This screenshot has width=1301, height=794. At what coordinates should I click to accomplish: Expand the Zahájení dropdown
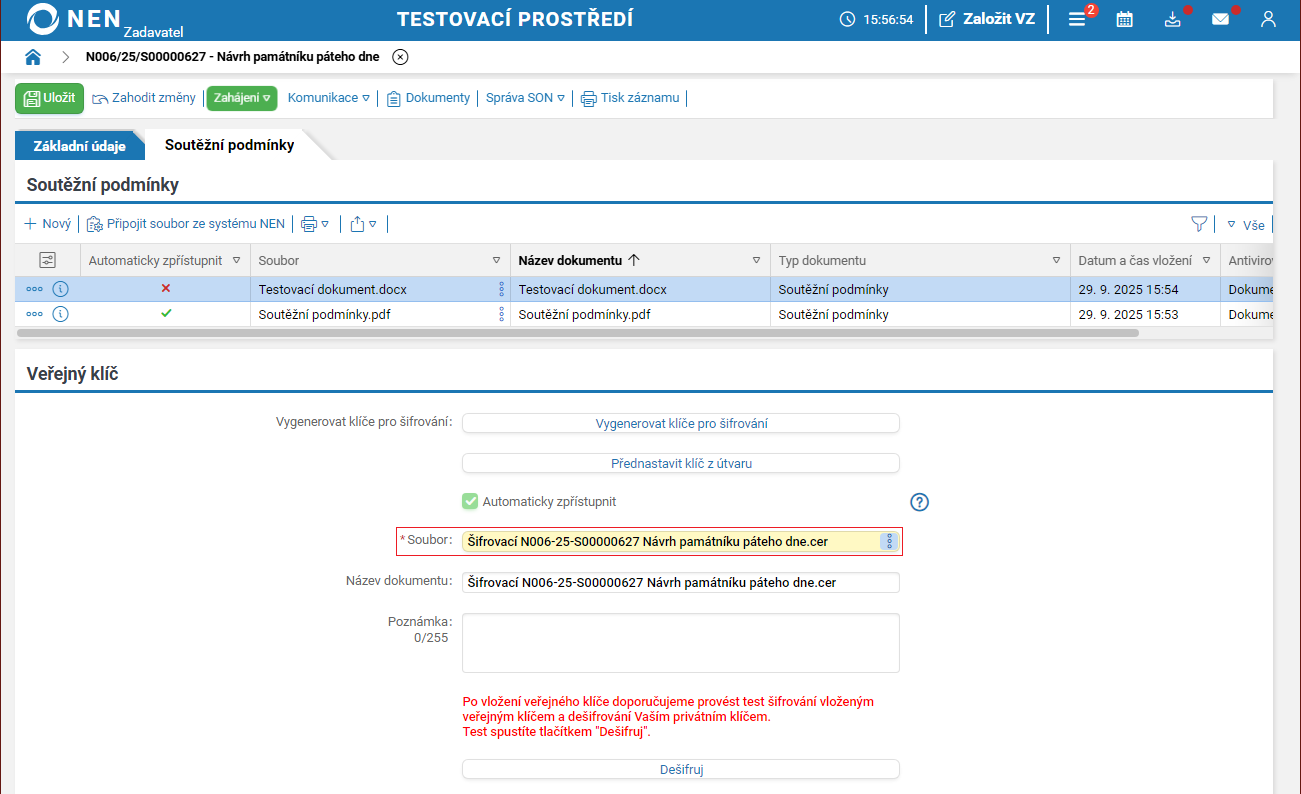[241, 98]
